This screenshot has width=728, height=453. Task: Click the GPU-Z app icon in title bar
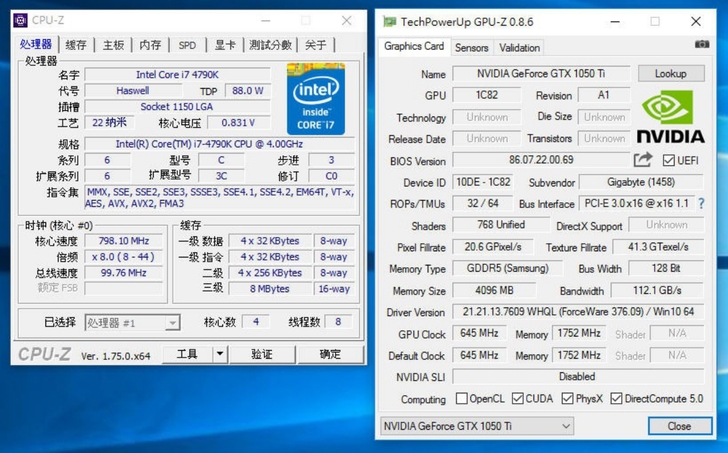pos(389,22)
